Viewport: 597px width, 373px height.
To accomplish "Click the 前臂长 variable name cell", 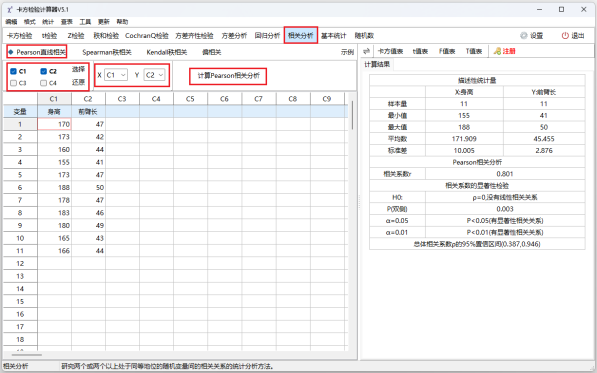I will (88, 112).
